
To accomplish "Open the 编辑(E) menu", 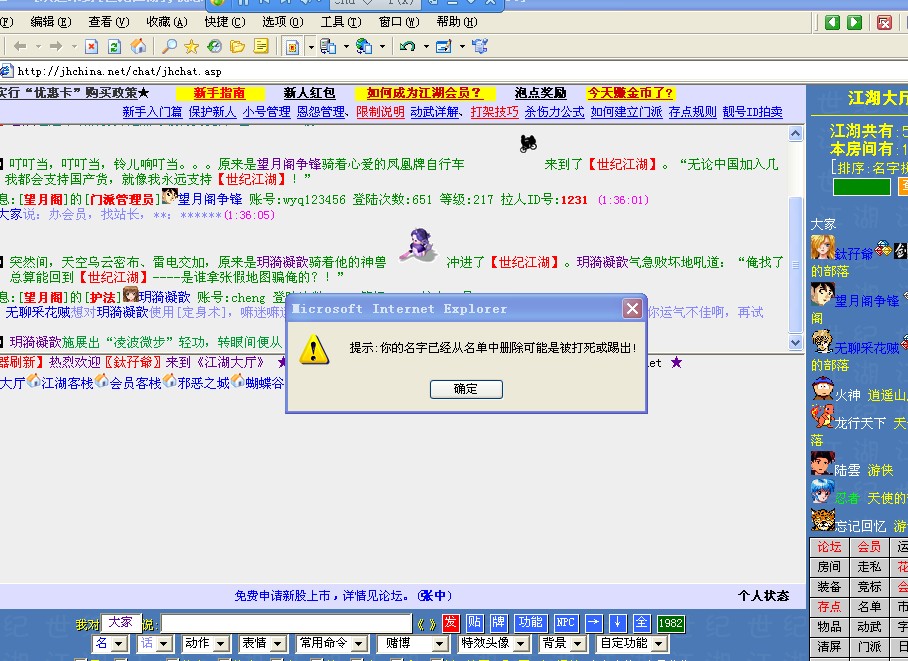I will (51, 22).
